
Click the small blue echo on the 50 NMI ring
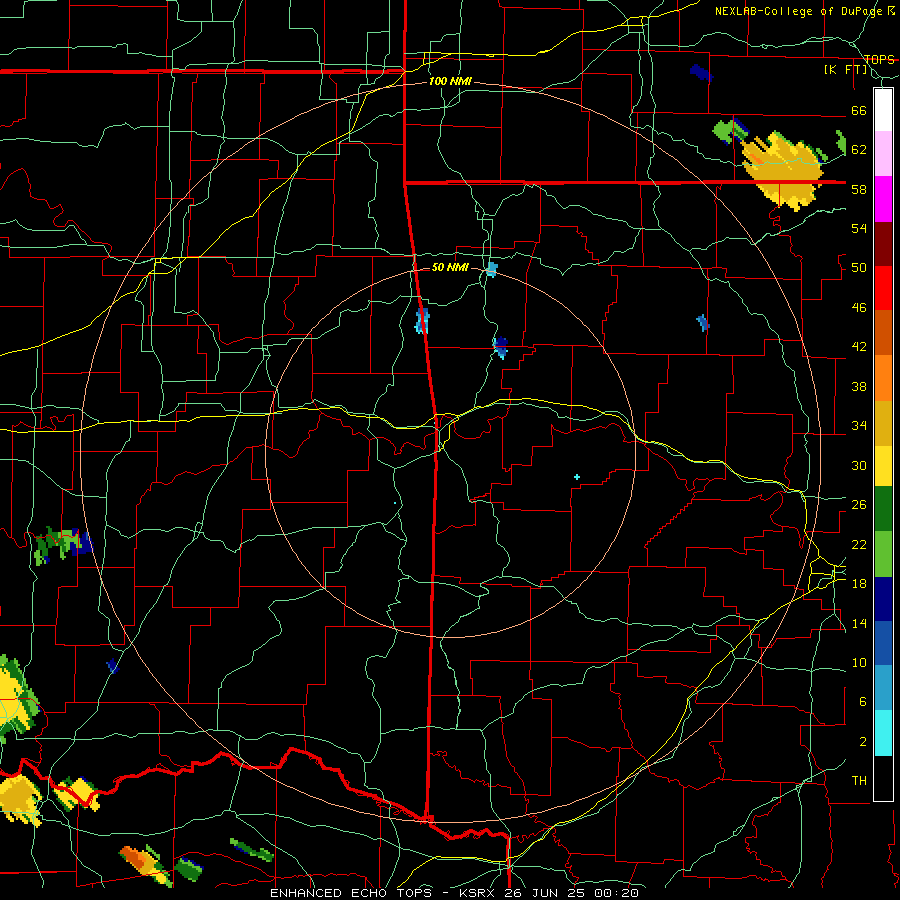pyautogui.click(x=491, y=269)
